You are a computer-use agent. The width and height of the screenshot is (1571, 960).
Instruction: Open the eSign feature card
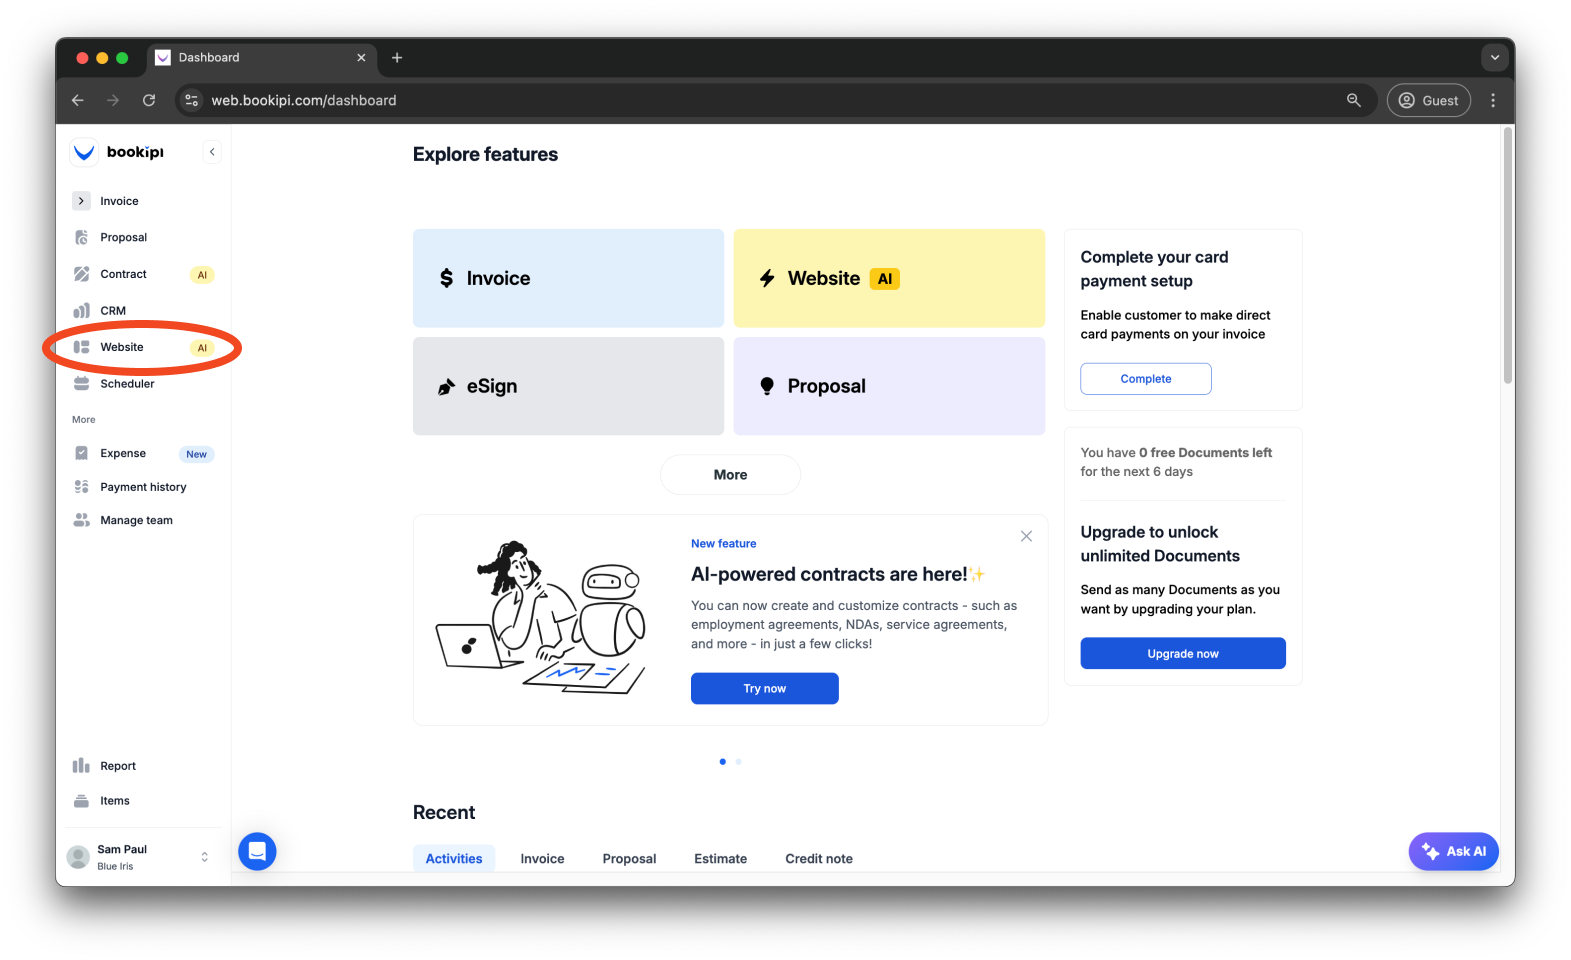(568, 386)
